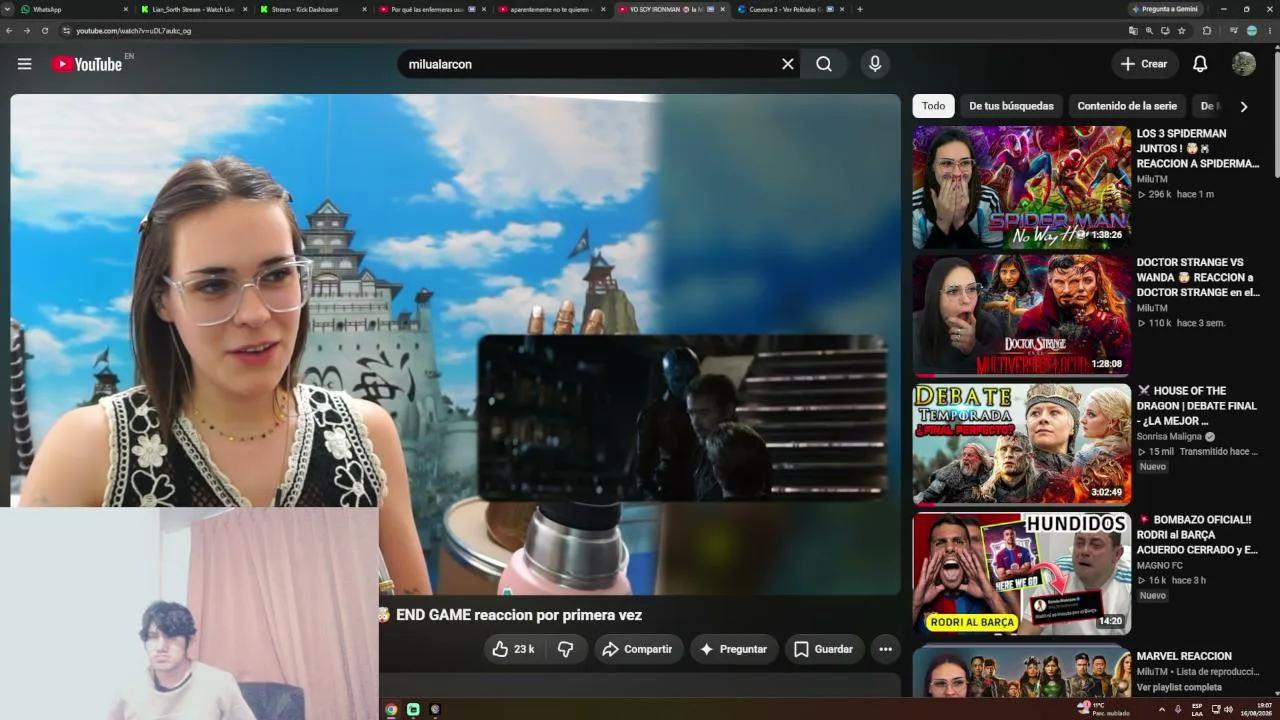
Task: Close the WhatsApp browser tab
Action: point(126,9)
